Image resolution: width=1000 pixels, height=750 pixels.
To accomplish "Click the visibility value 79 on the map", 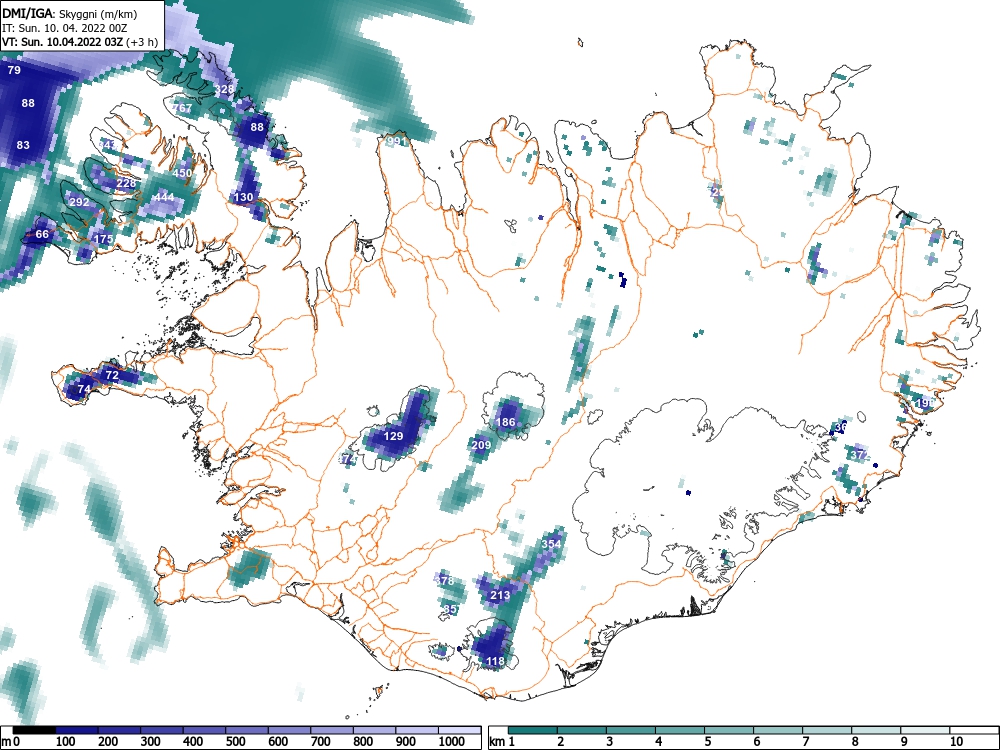I will 14,70.
